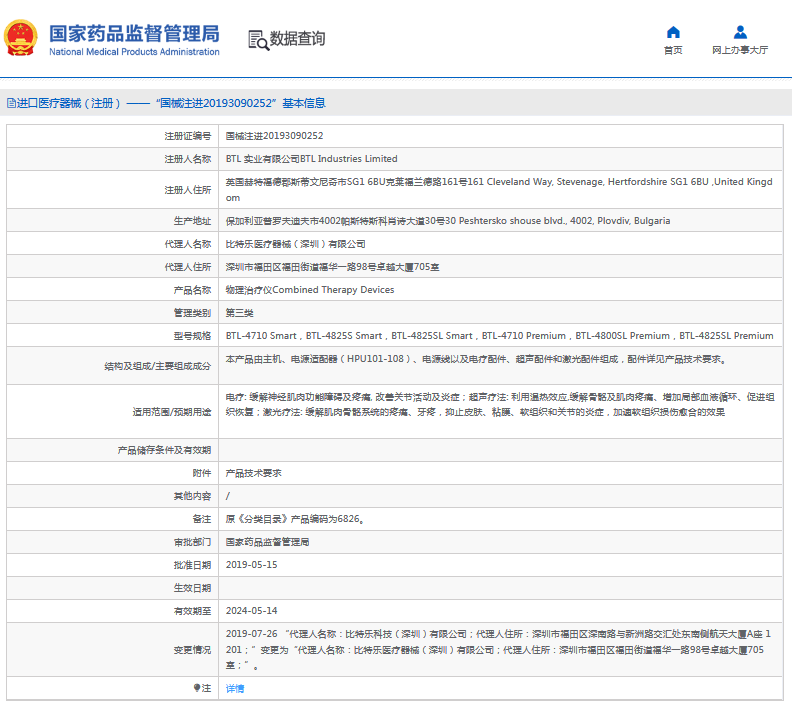Open 网上办事大厅 user icon

pyautogui.click(x=740, y=32)
